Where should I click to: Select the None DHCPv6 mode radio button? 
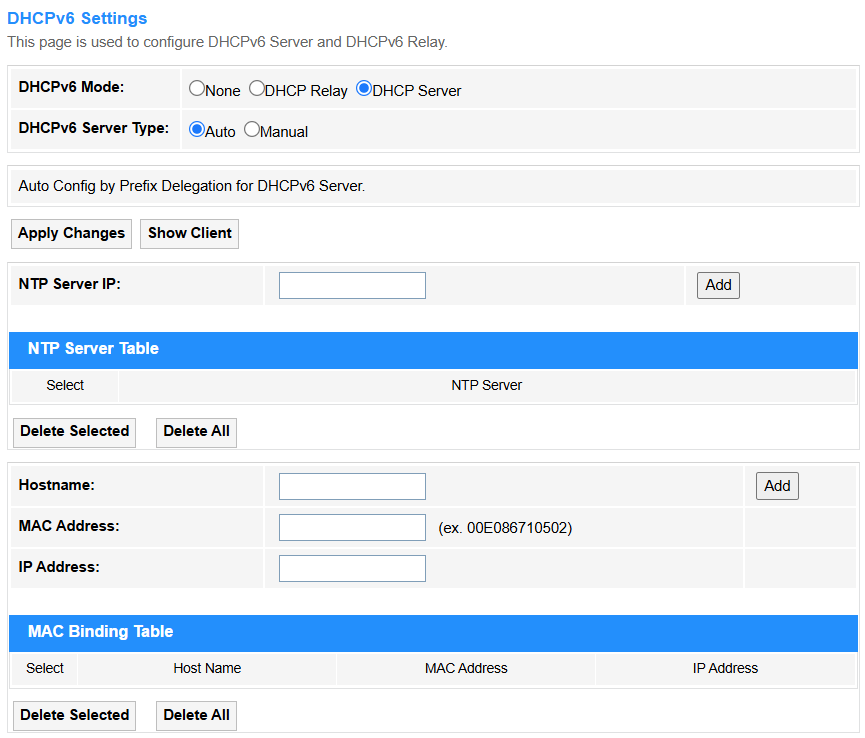click(197, 88)
